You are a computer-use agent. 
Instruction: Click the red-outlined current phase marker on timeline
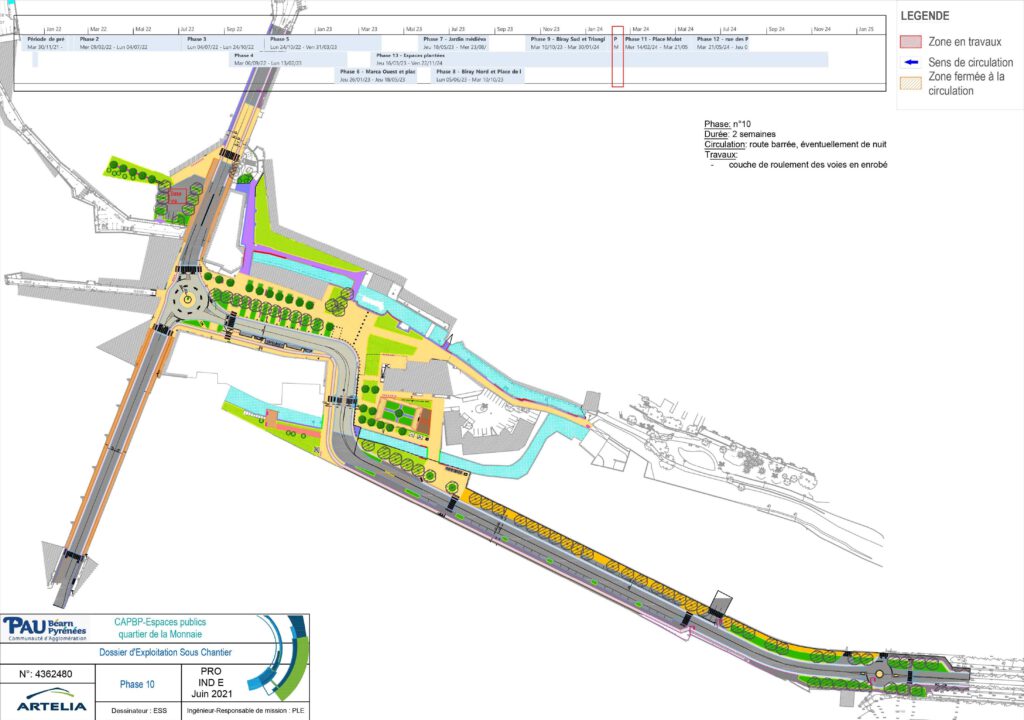click(618, 57)
